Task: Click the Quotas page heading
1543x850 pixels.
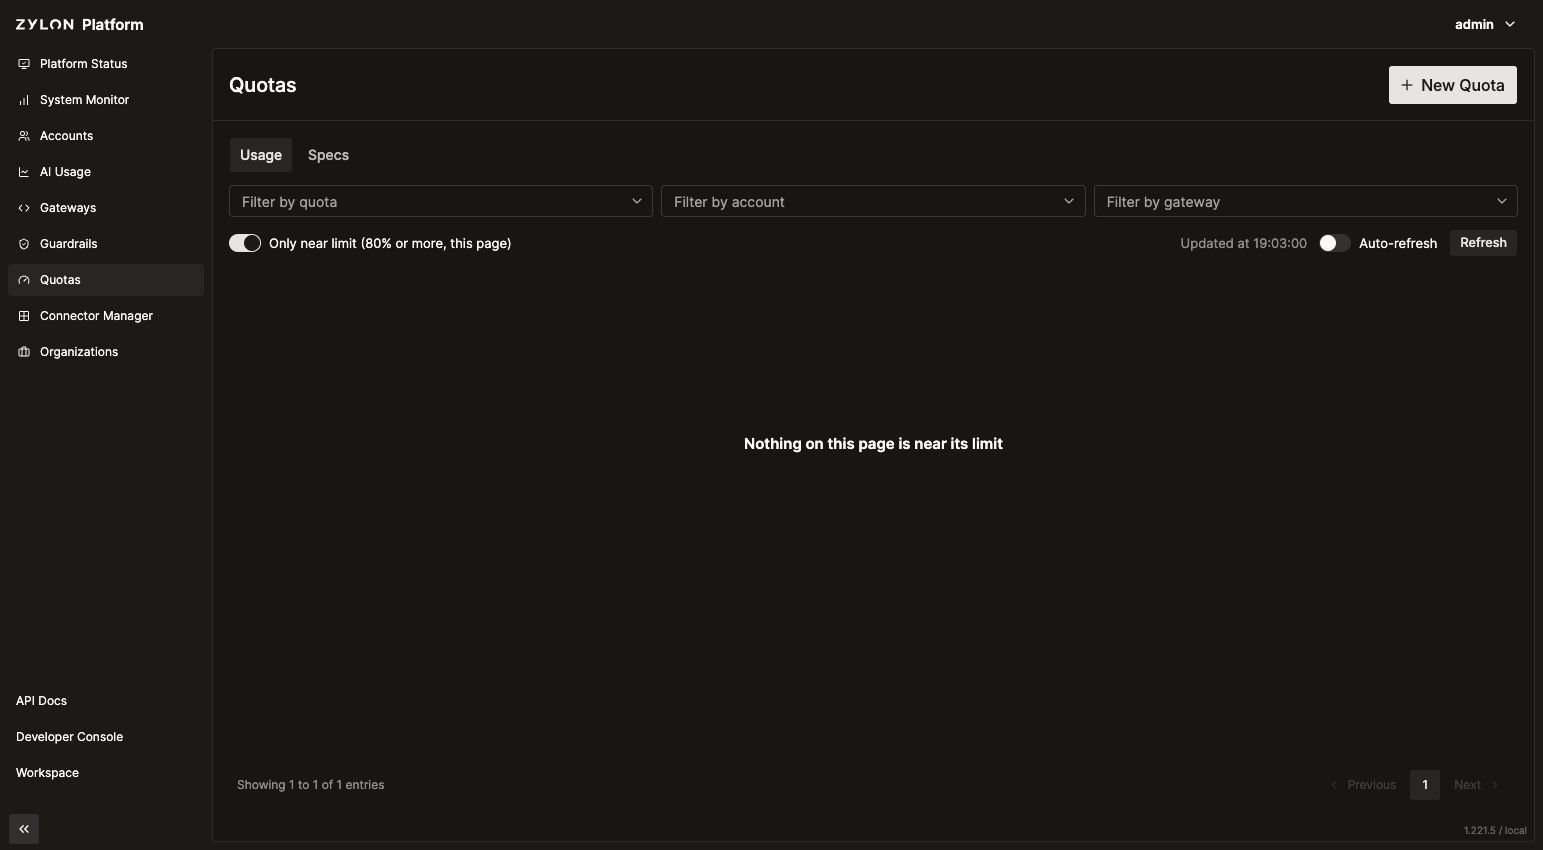Action: click(x=262, y=85)
